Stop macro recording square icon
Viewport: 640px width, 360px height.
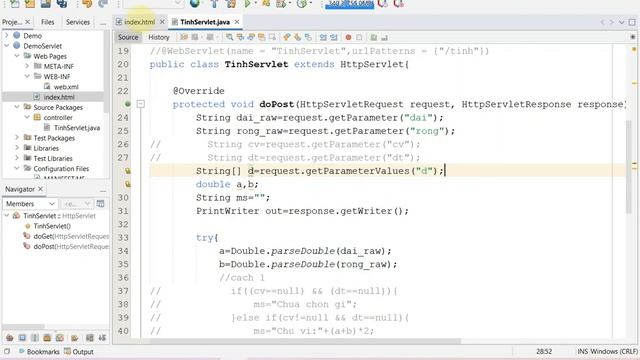pos(359,37)
